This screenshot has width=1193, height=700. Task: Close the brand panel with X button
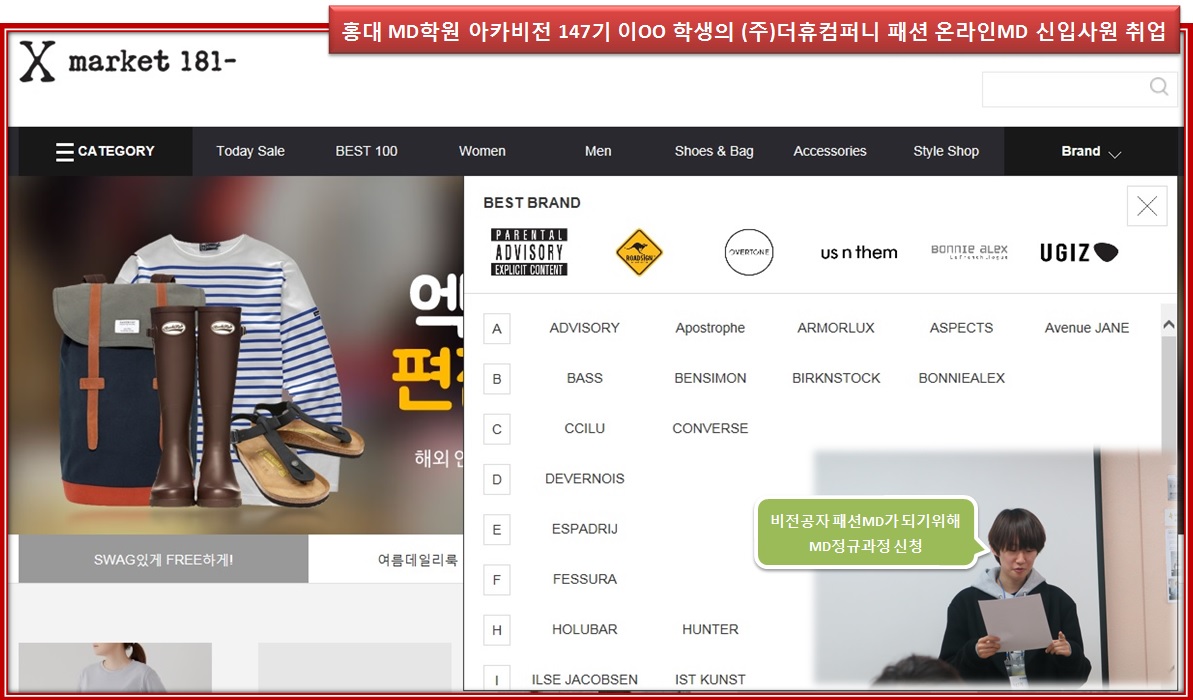click(1147, 206)
